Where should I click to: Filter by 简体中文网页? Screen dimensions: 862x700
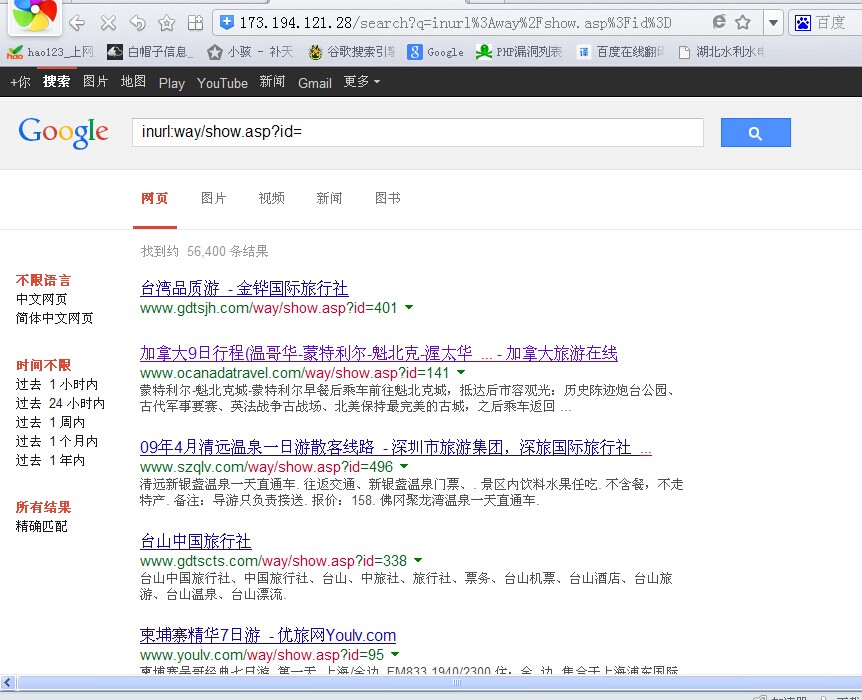tap(54, 318)
